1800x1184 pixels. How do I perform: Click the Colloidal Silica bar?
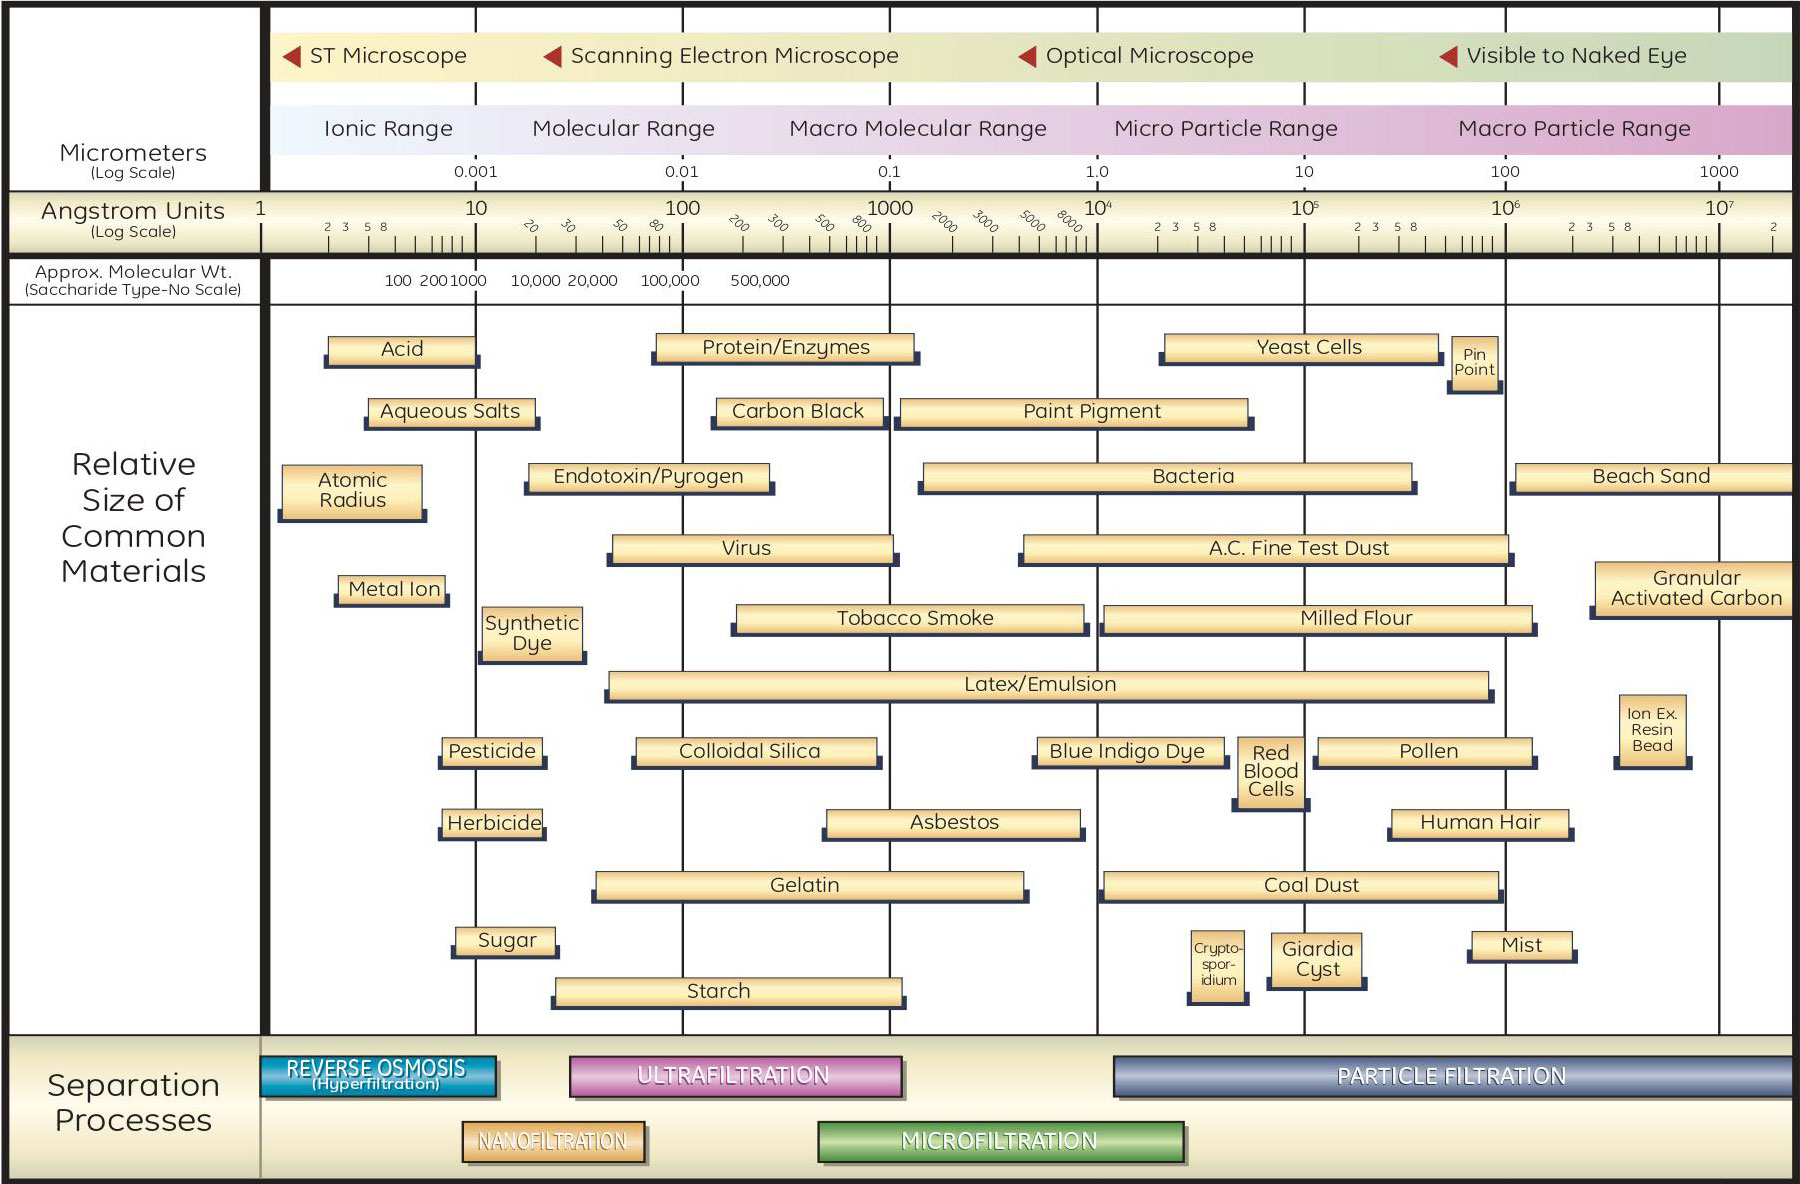[756, 752]
